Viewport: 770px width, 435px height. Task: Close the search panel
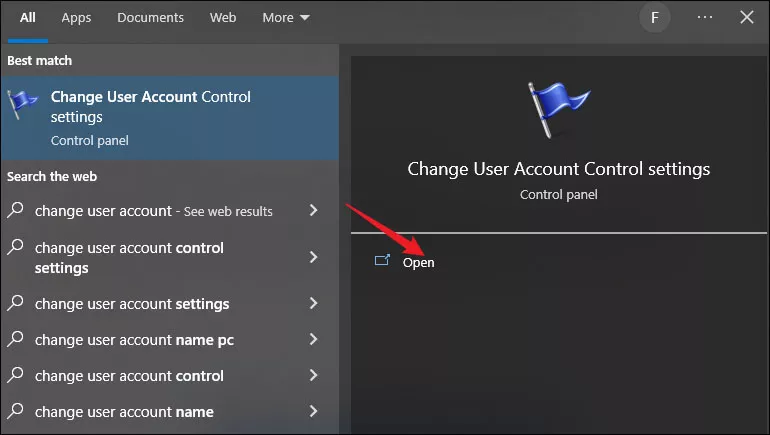click(x=747, y=17)
